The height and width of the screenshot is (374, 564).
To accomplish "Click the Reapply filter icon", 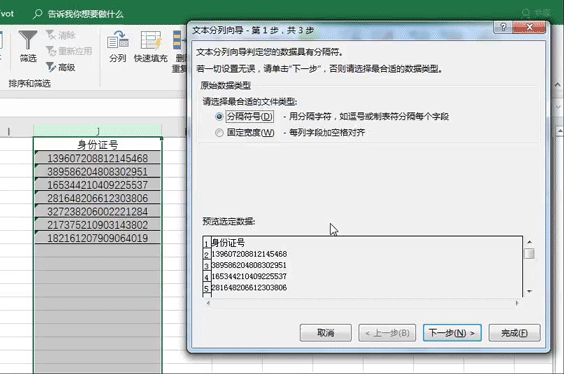I will coord(51,51).
